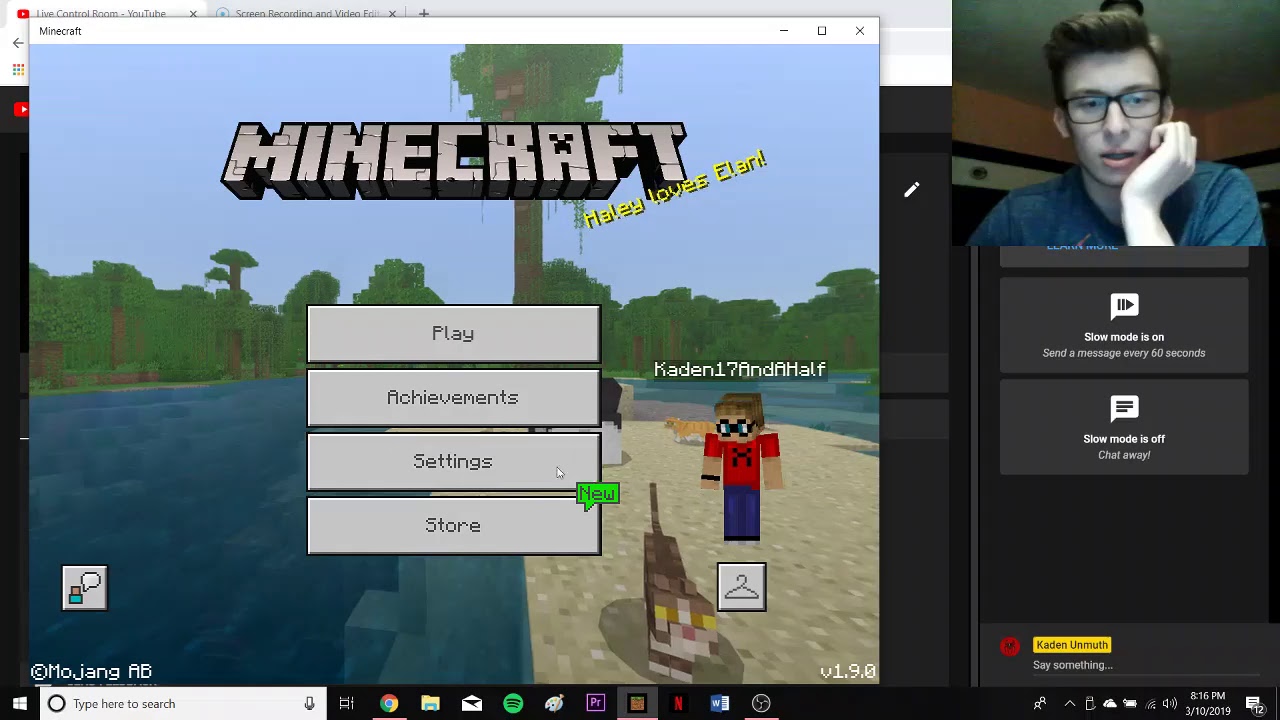Minimize the Minecraft window
Image resolution: width=1280 pixels, height=720 pixels.
point(784,31)
